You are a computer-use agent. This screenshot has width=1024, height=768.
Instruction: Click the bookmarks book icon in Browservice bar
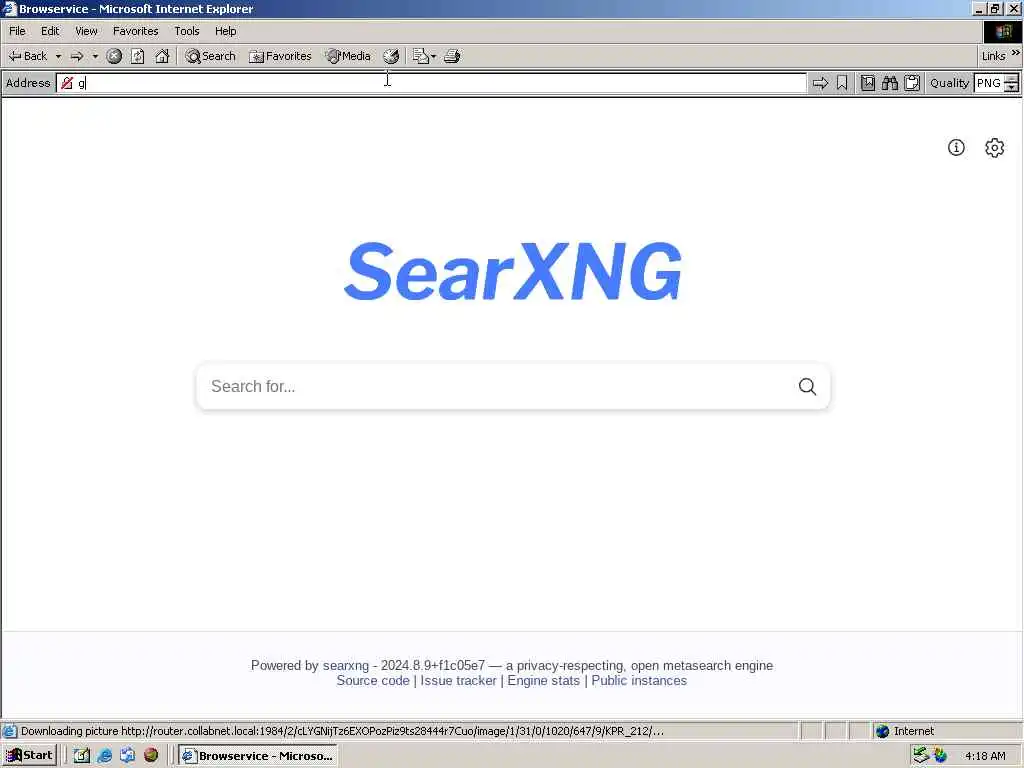(868, 83)
